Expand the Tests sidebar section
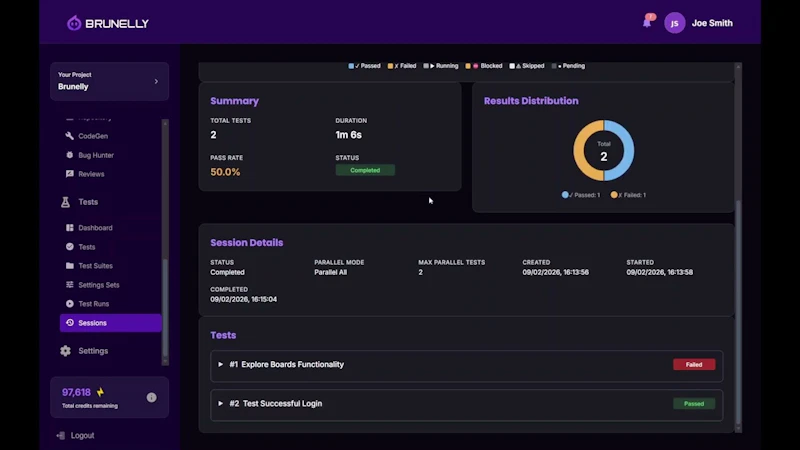The image size is (800, 450). [88, 202]
